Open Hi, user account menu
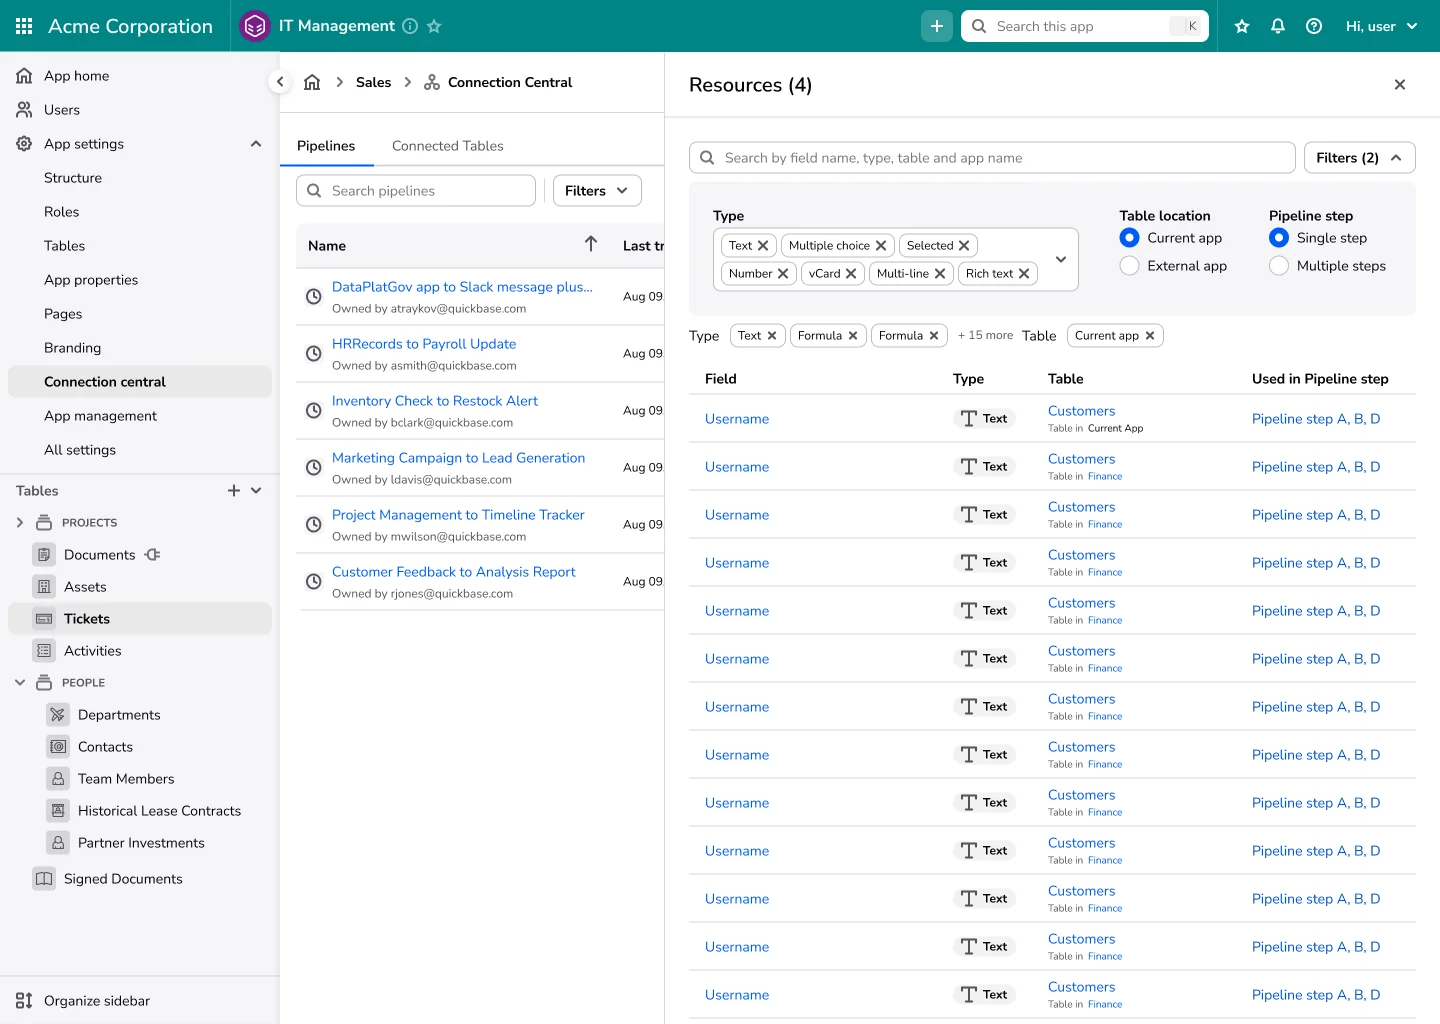 [x=1381, y=26]
